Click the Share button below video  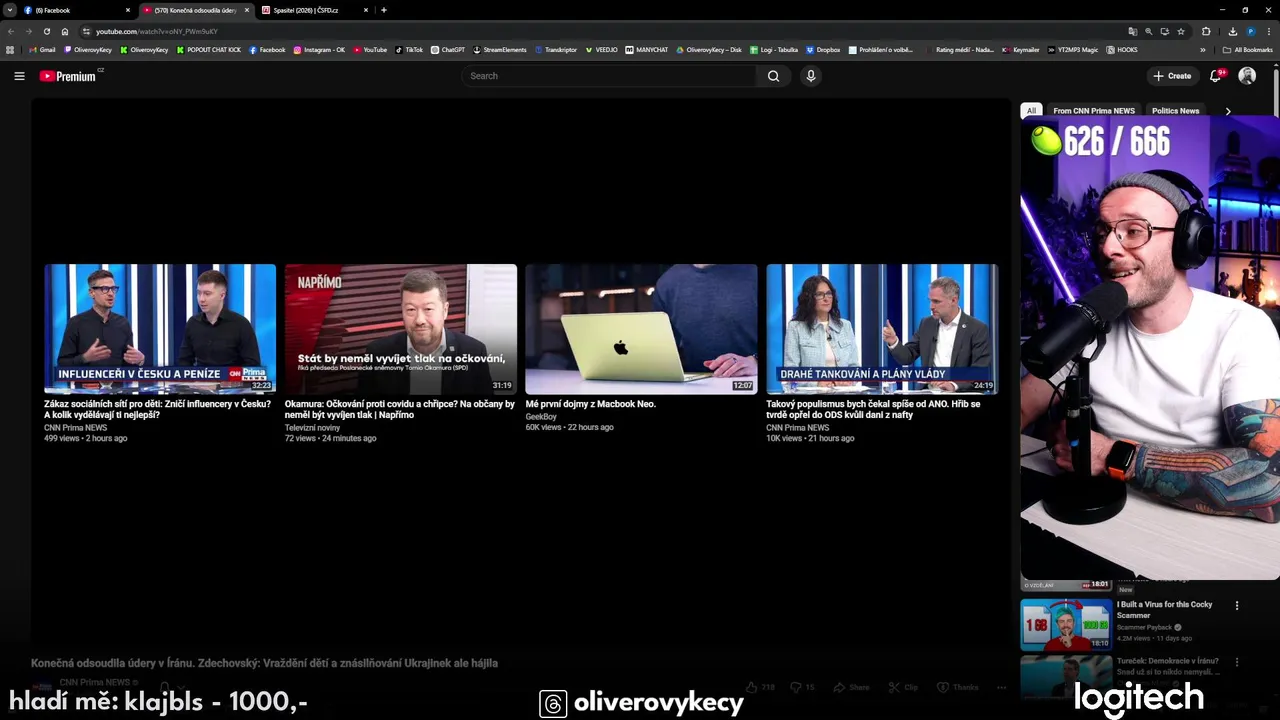click(852, 687)
